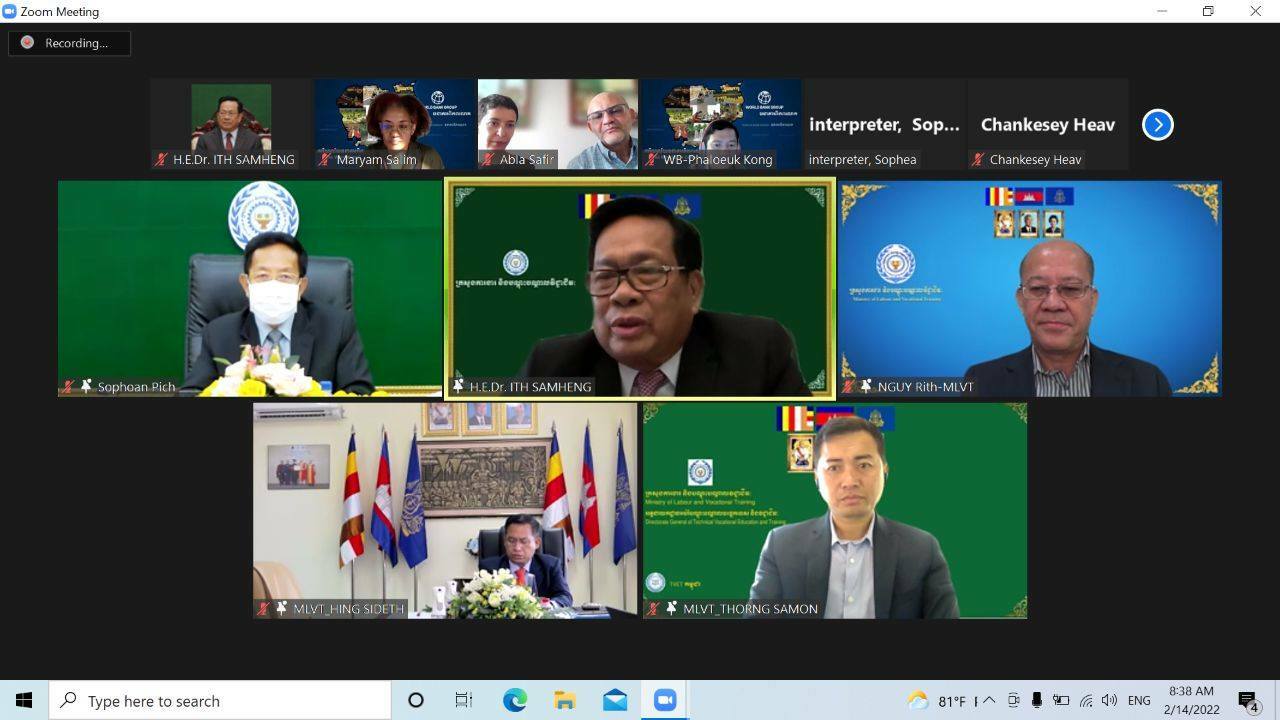Click the Type here to search box
The image size is (1280, 720).
click(220, 701)
